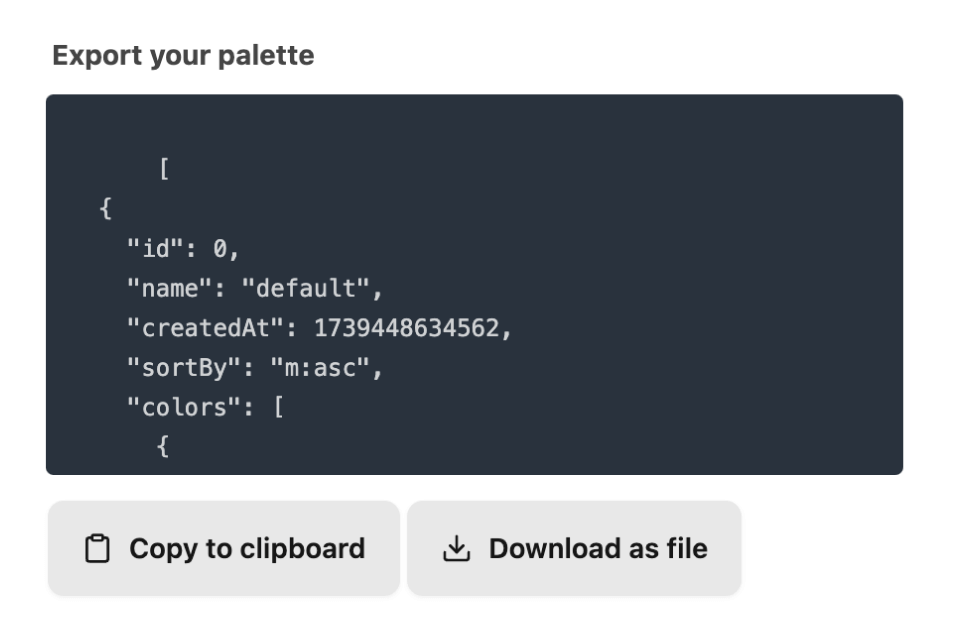
Task: Click the download arrow icon
Action: 457,548
